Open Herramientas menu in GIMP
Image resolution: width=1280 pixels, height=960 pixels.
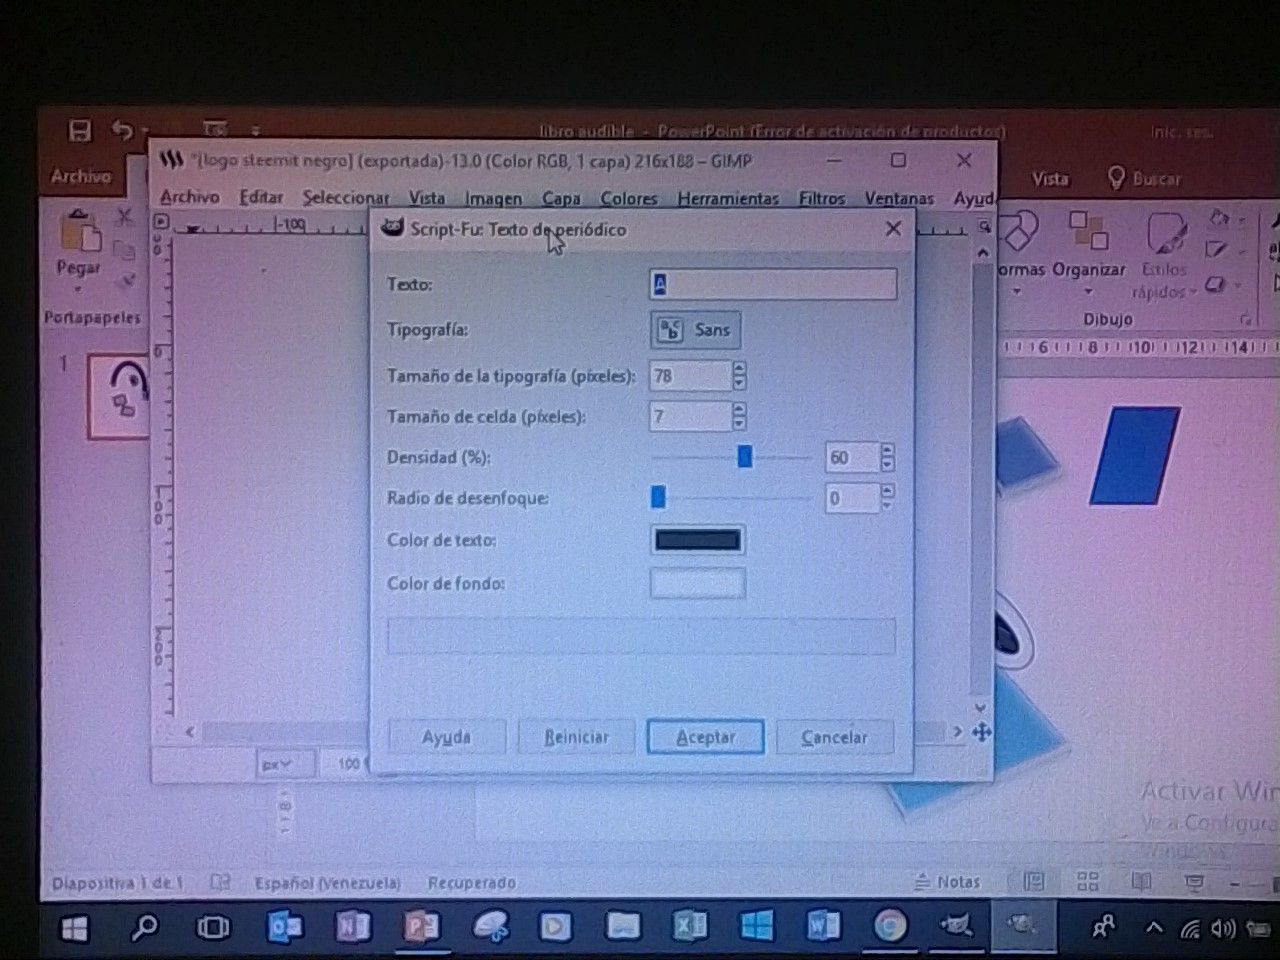click(x=728, y=198)
